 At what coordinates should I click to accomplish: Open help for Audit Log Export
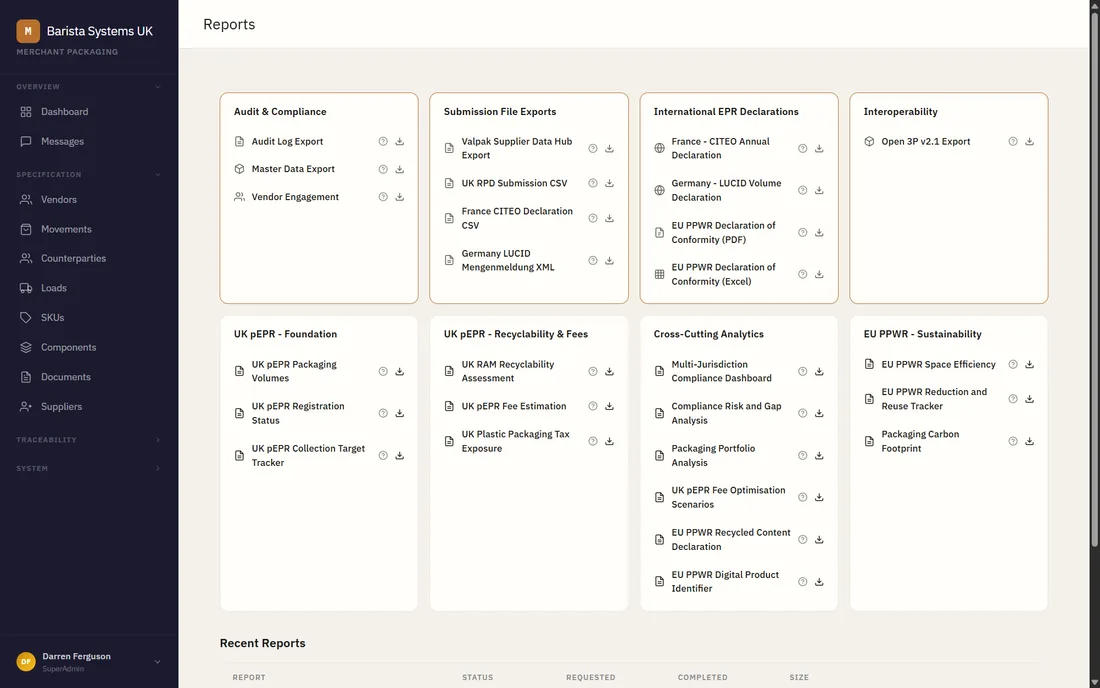pos(383,141)
